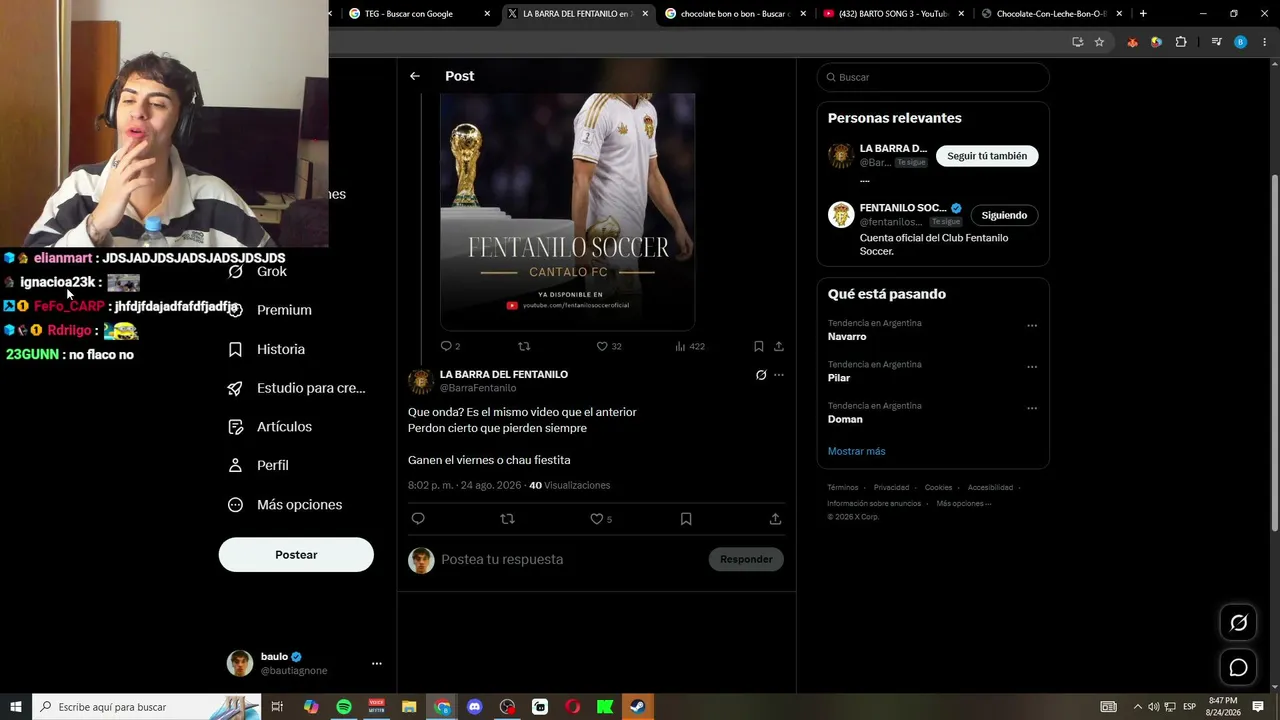The height and width of the screenshot is (720, 1280).
Task: Like the image post with 32 likes
Action: click(609, 346)
